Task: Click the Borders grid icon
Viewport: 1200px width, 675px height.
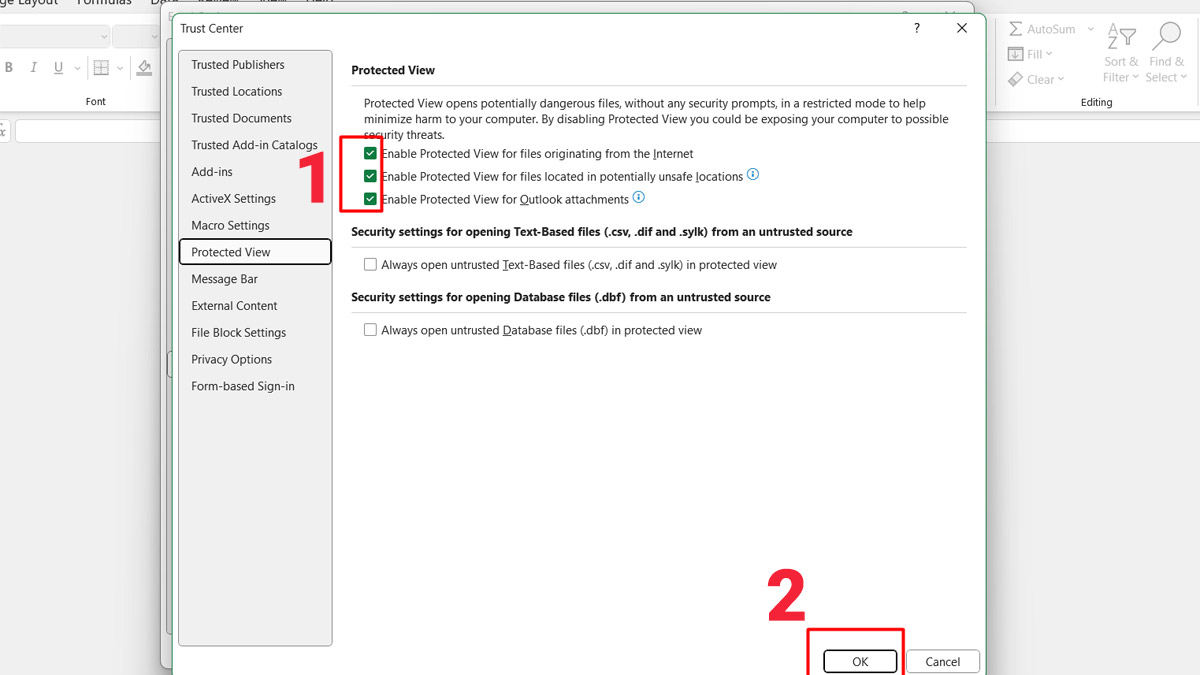Action: [x=101, y=68]
